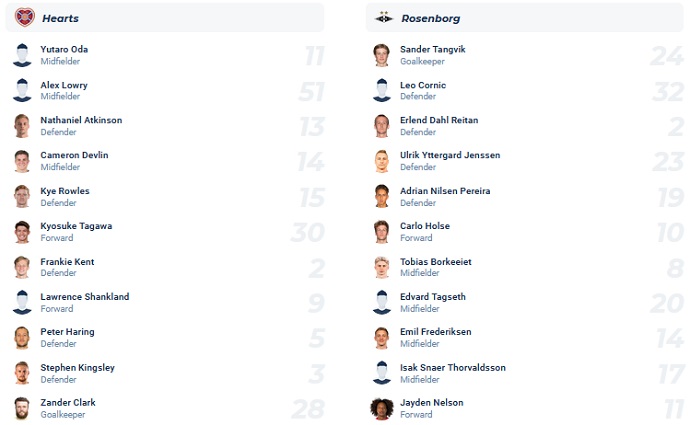Click Frankie Kent's player photo
The height and width of the screenshot is (425, 690).
[22, 267]
